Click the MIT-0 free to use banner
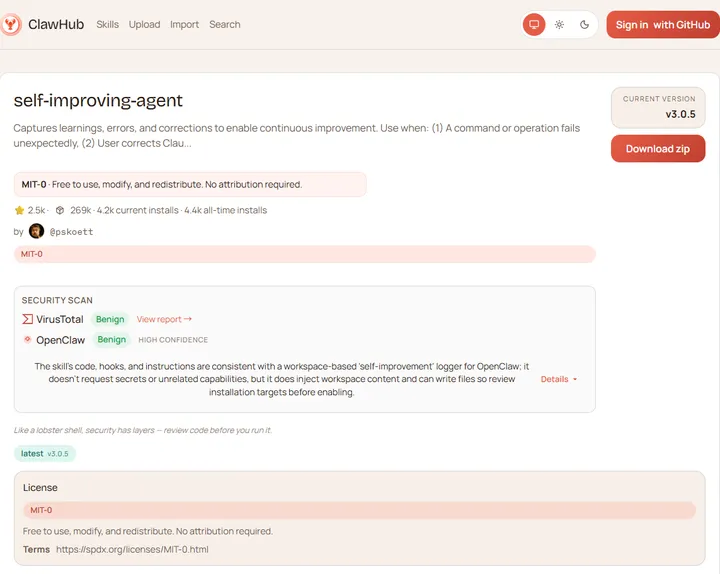Image resolution: width=720 pixels, height=574 pixels. [190, 184]
